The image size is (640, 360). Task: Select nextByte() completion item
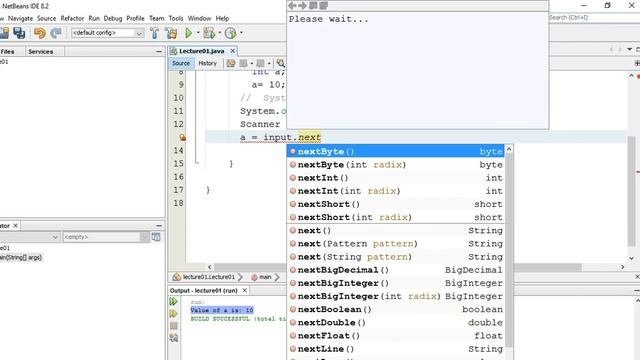coord(396,151)
